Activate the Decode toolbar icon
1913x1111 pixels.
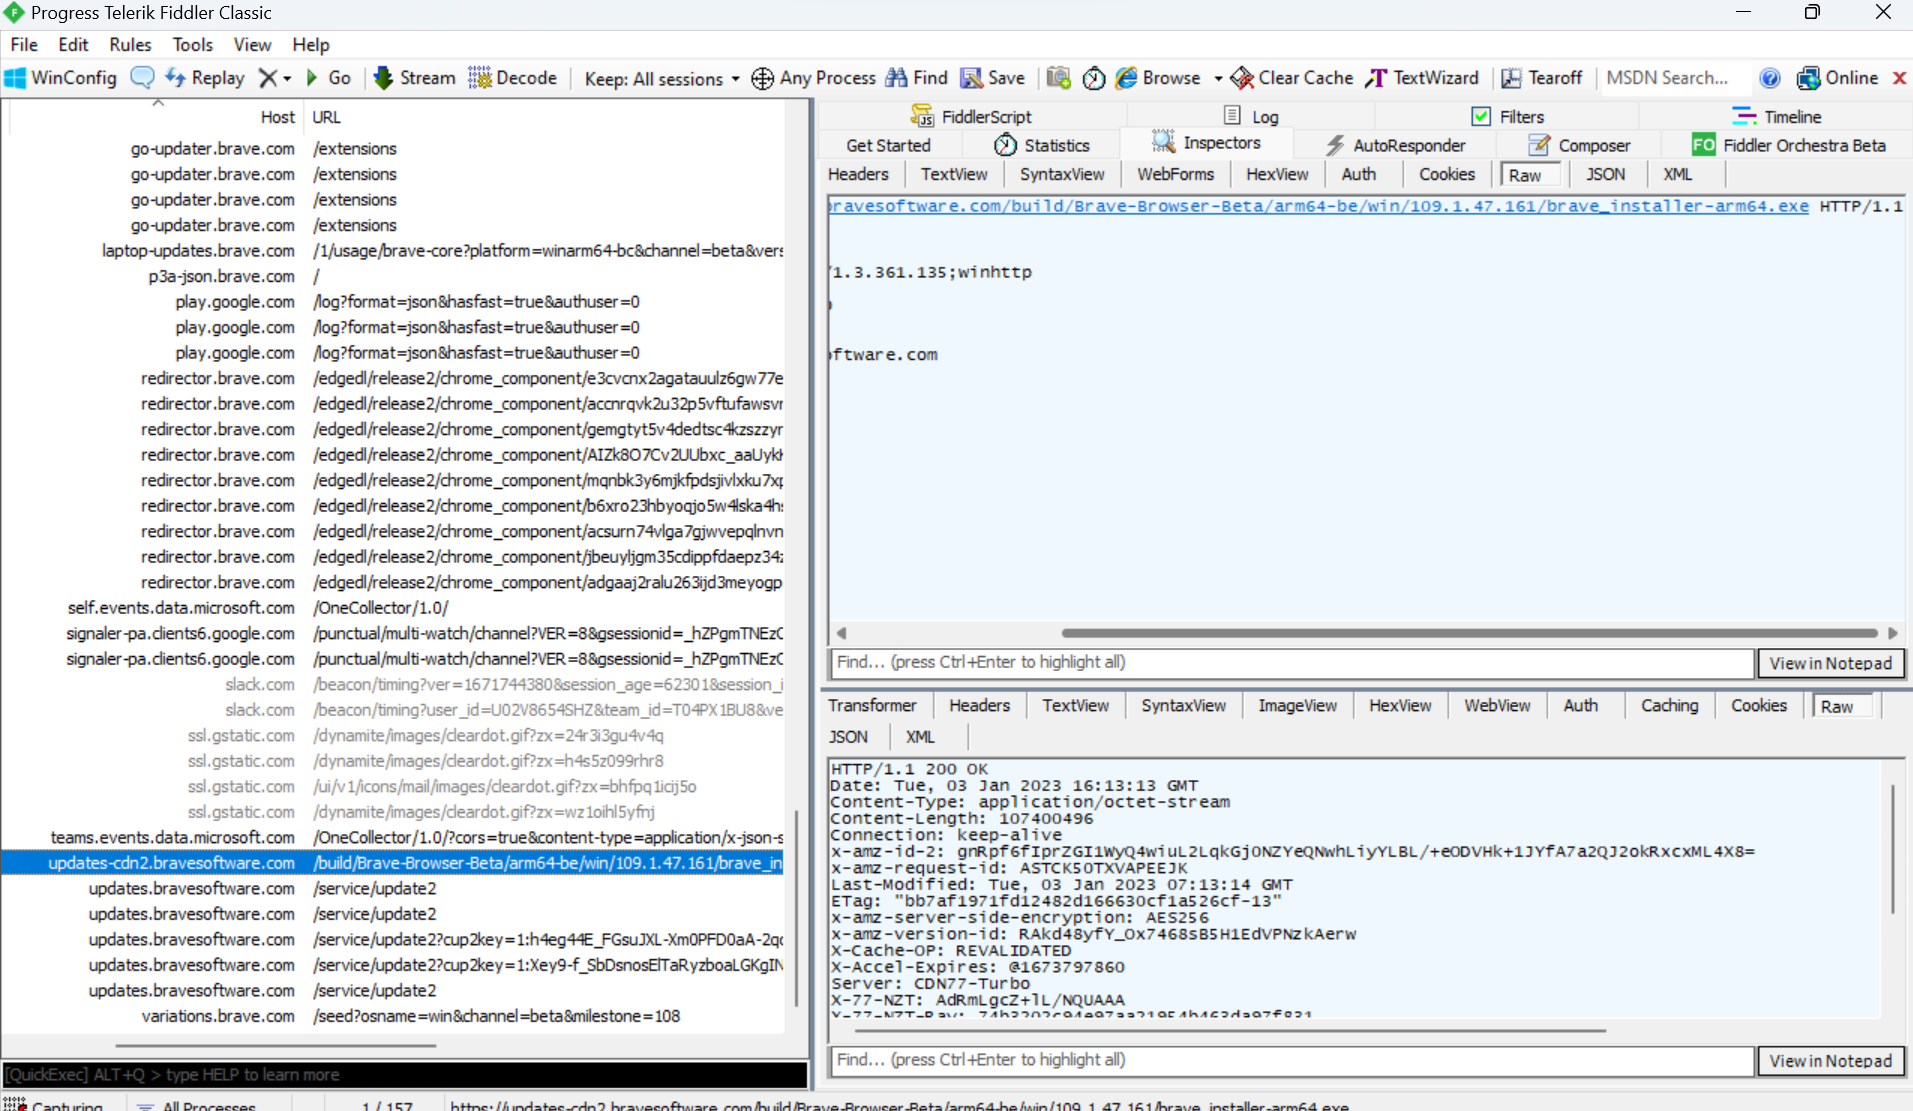pyautogui.click(x=512, y=77)
